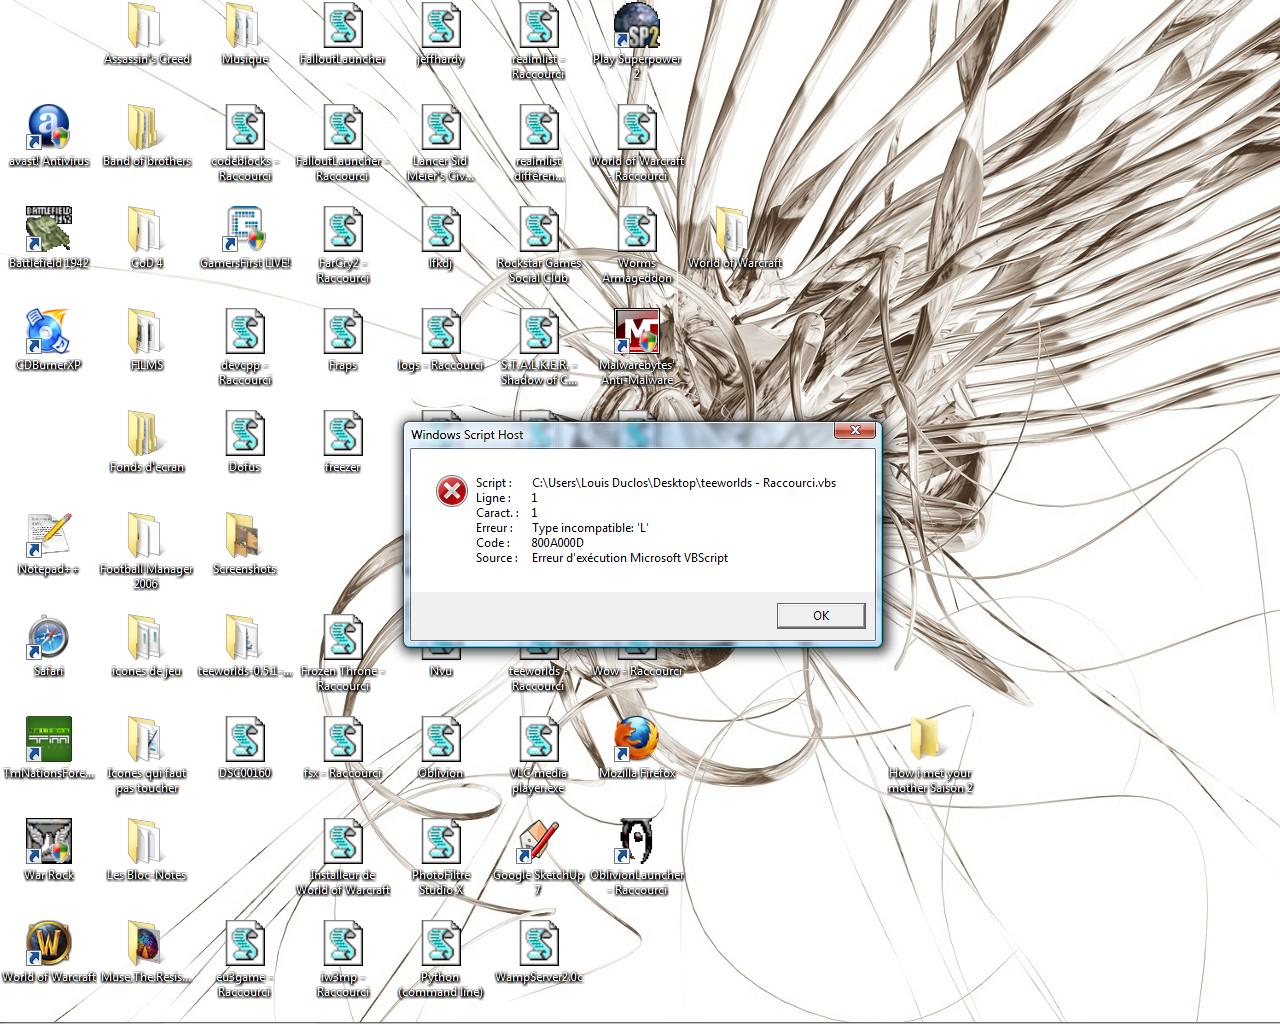Open the GamersFirst LIVE! desktop icon
The width and height of the screenshot is (1280, 1024).
(x=244, y=231)
